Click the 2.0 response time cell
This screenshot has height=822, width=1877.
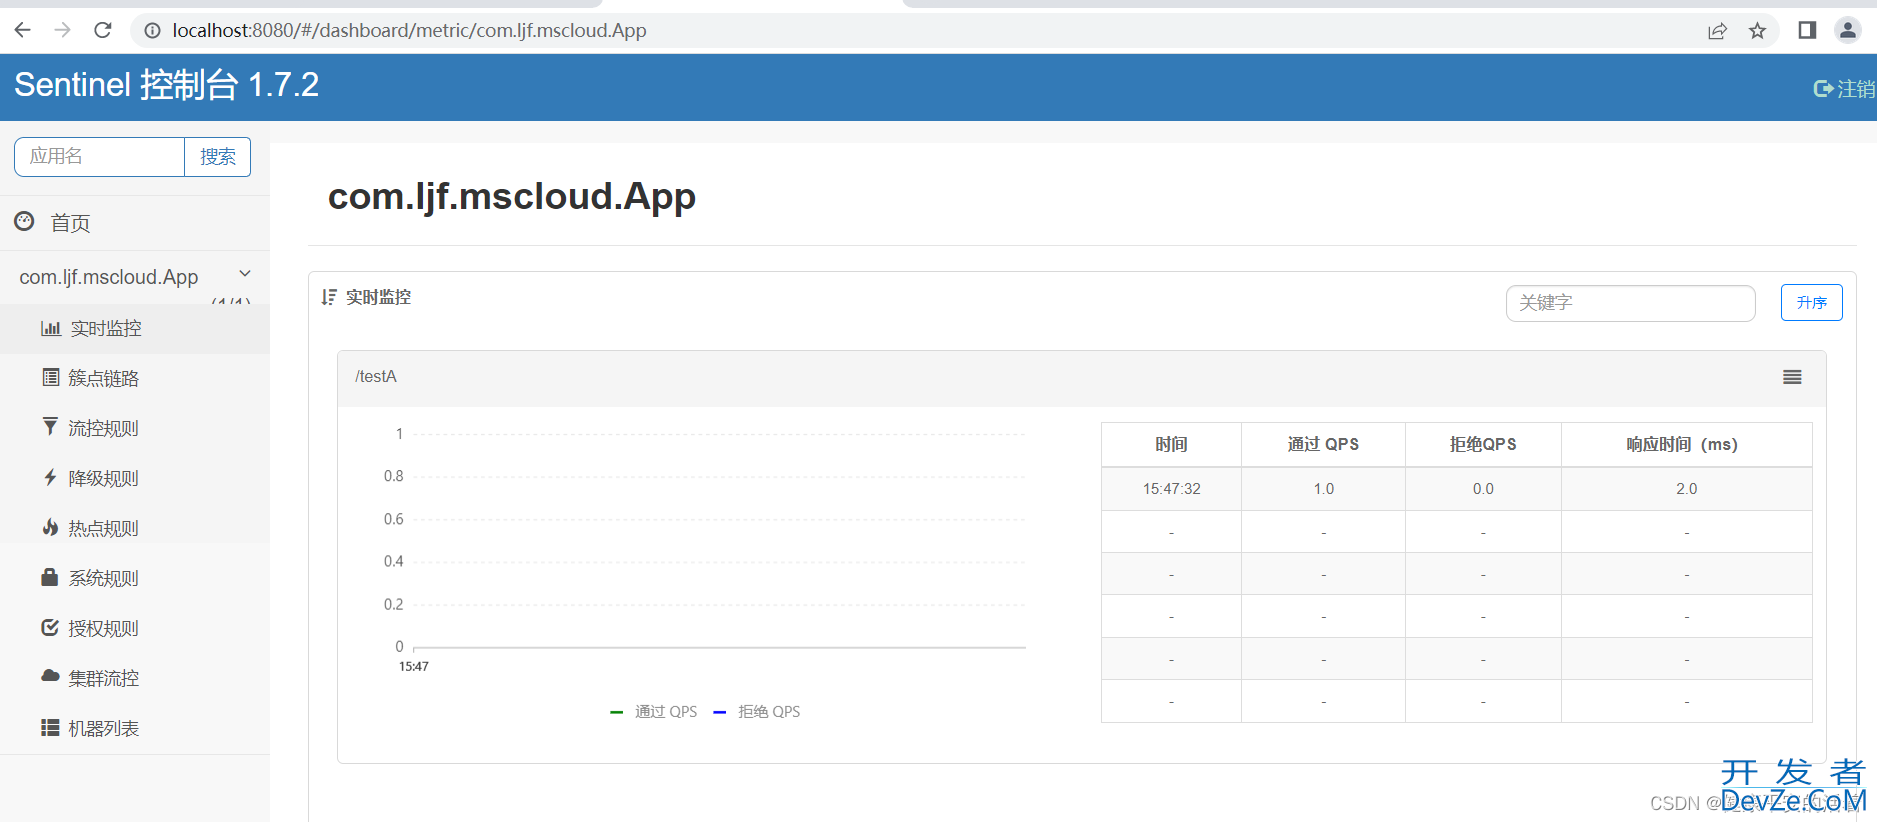pyautogui.click(x=1687, y=489)
